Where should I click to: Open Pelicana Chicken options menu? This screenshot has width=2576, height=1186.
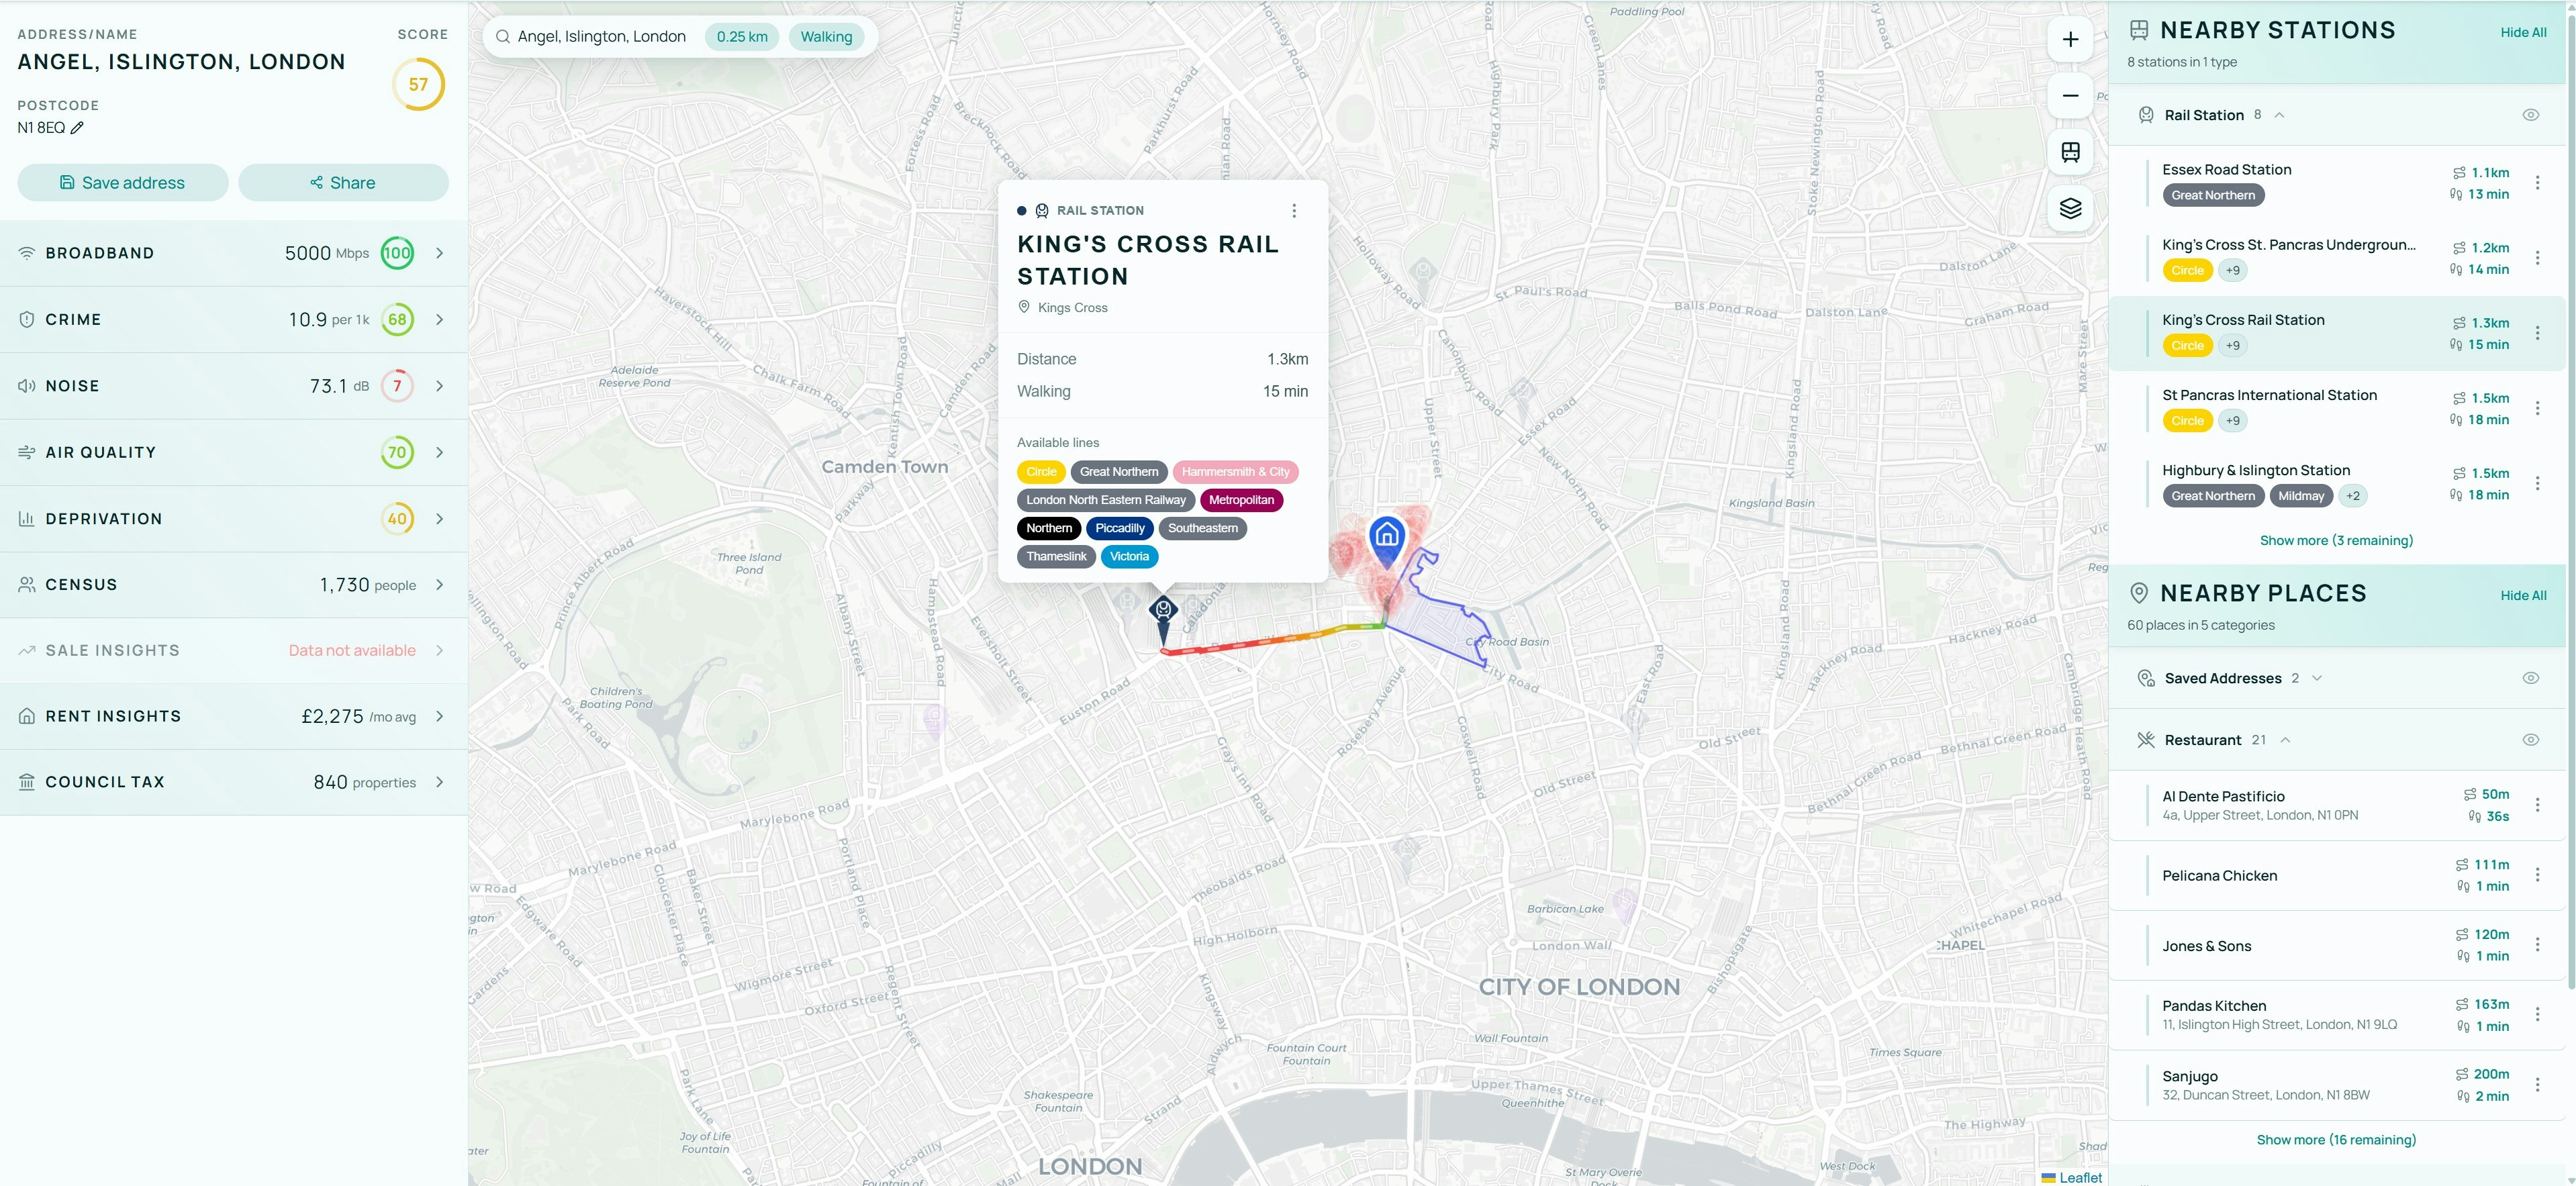tap(2537, 875)
